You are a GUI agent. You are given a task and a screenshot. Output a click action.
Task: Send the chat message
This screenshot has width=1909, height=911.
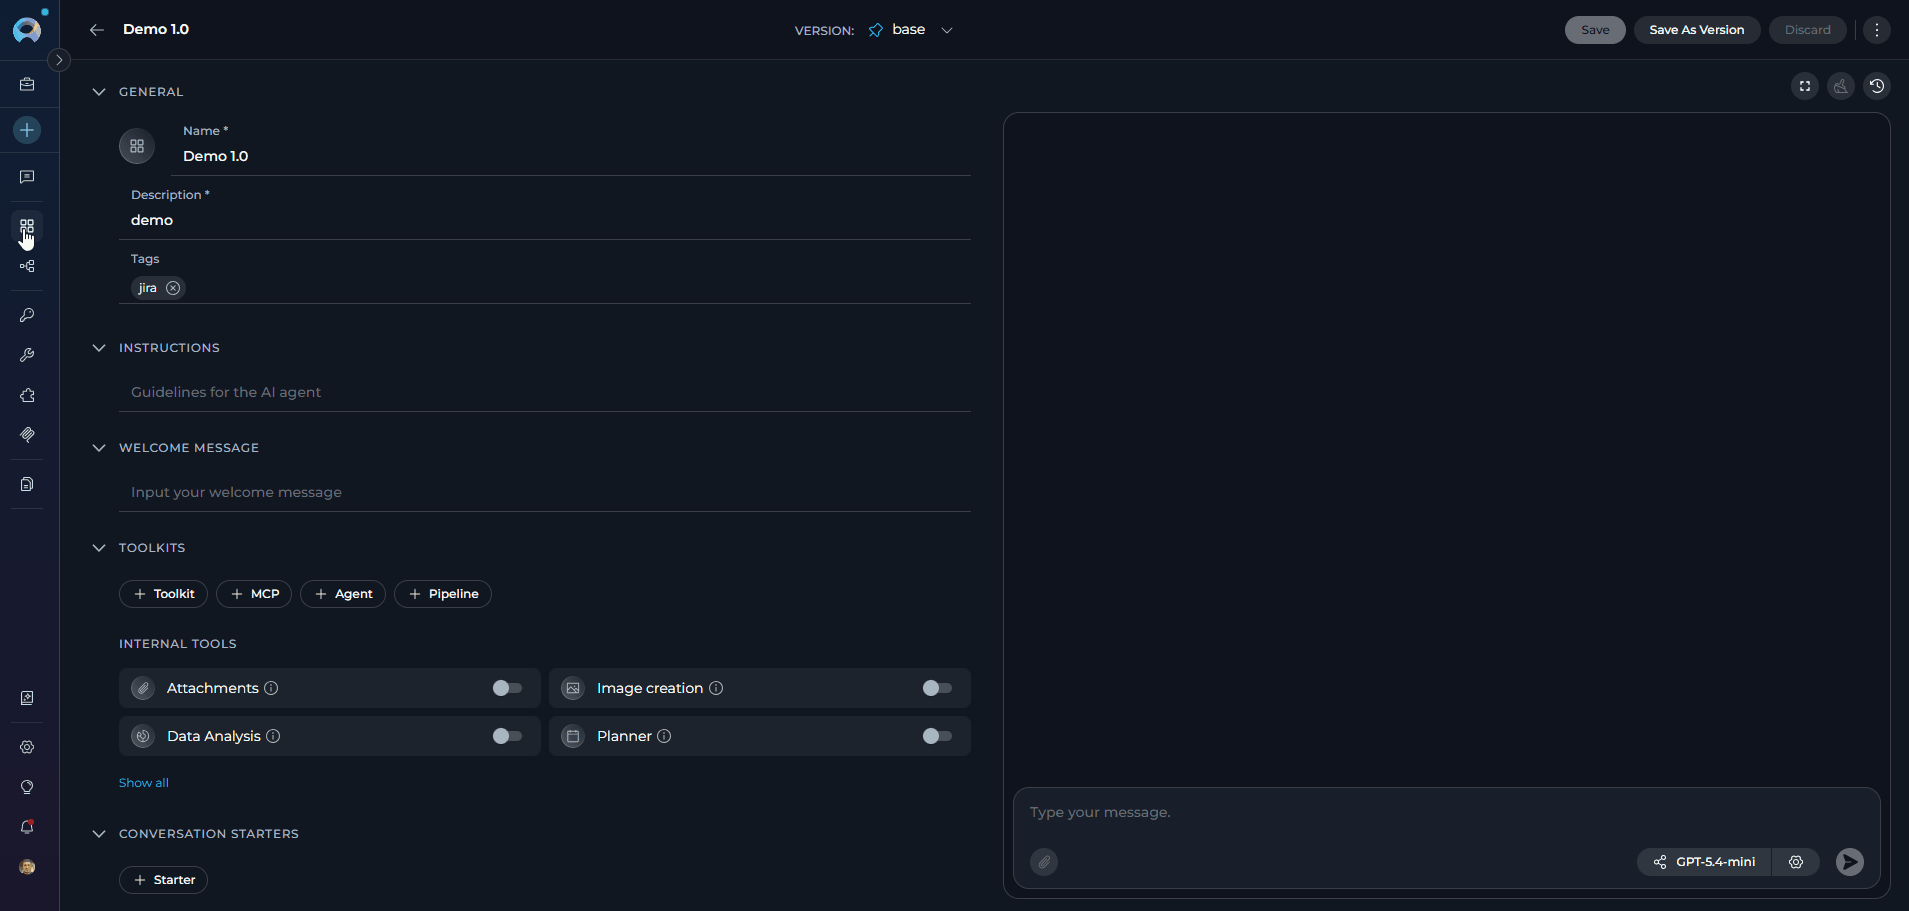(1850, 862)
